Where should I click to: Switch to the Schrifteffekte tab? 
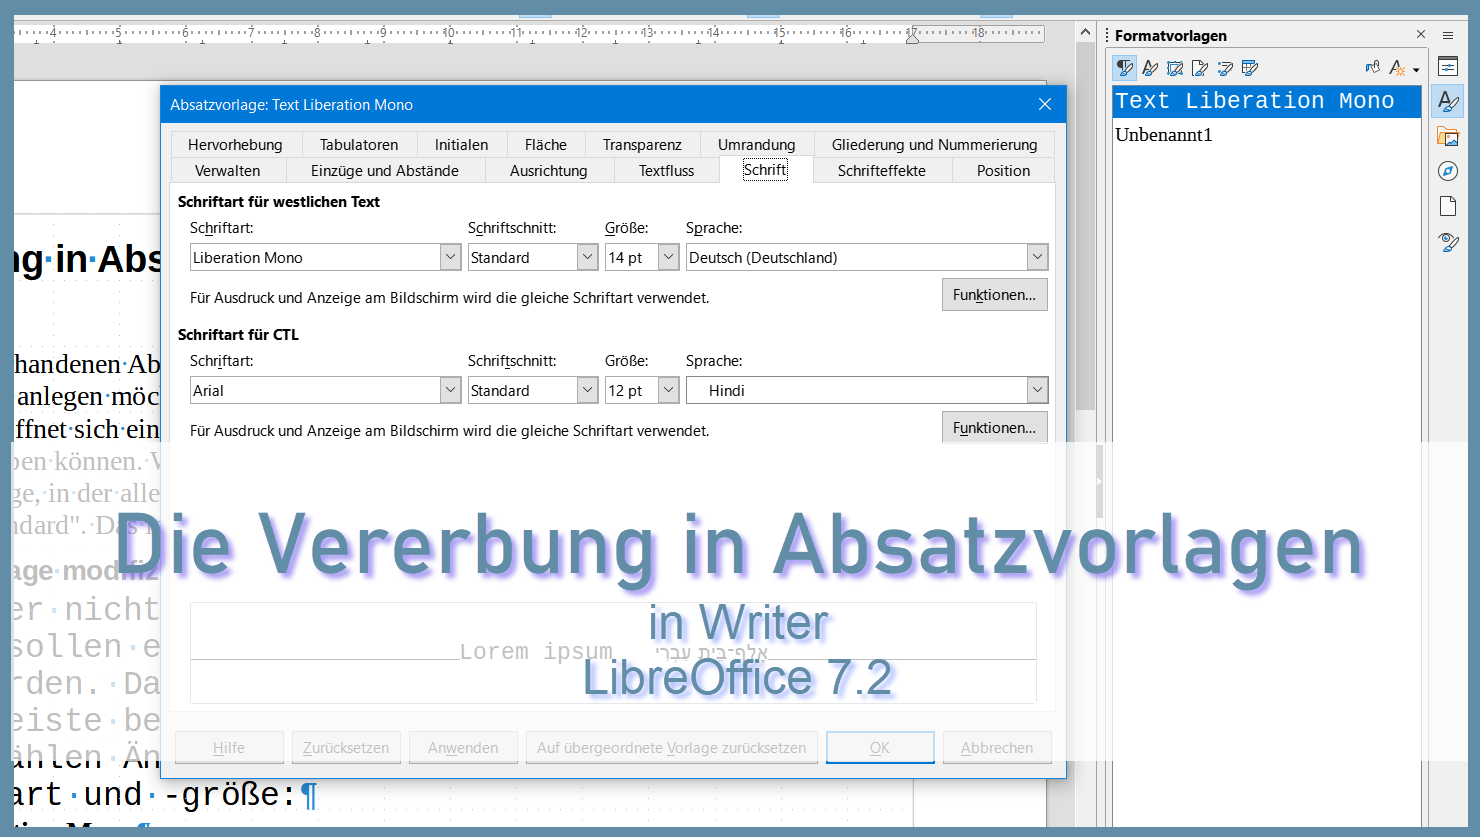[882, 170]
